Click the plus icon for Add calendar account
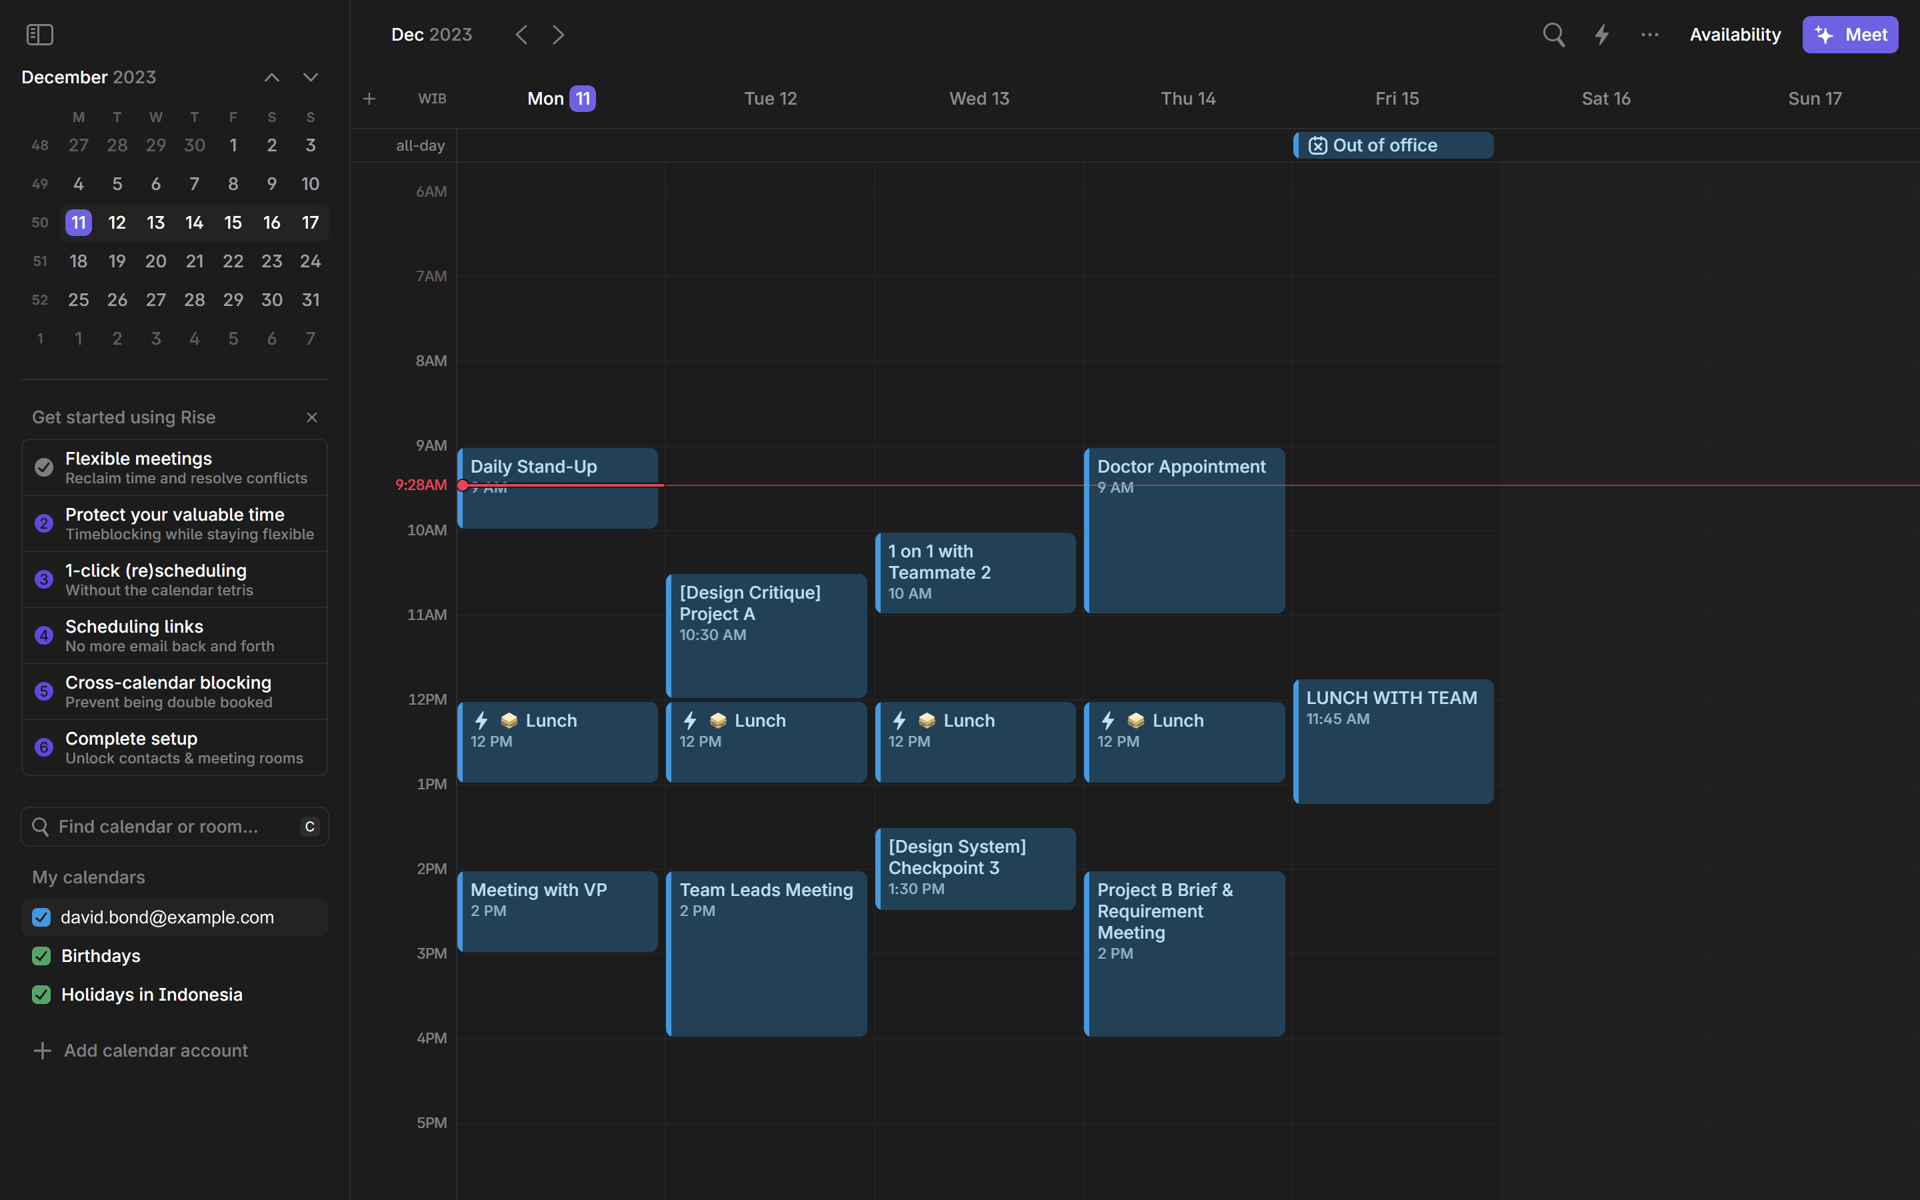 [42, 1050]
